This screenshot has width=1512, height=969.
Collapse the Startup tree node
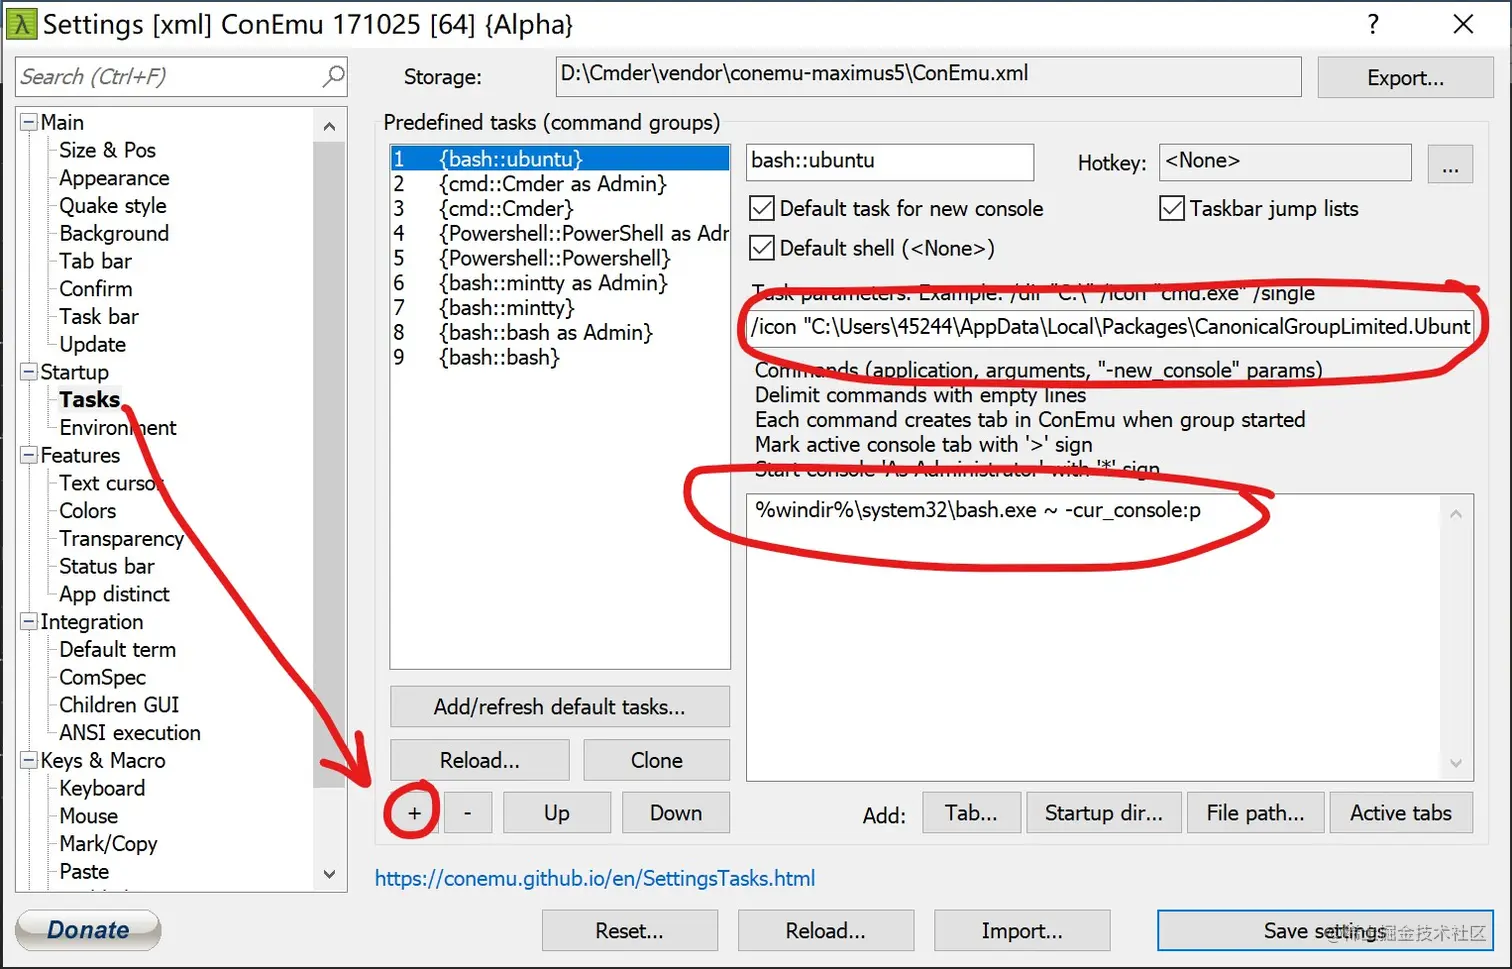point(29,372)
